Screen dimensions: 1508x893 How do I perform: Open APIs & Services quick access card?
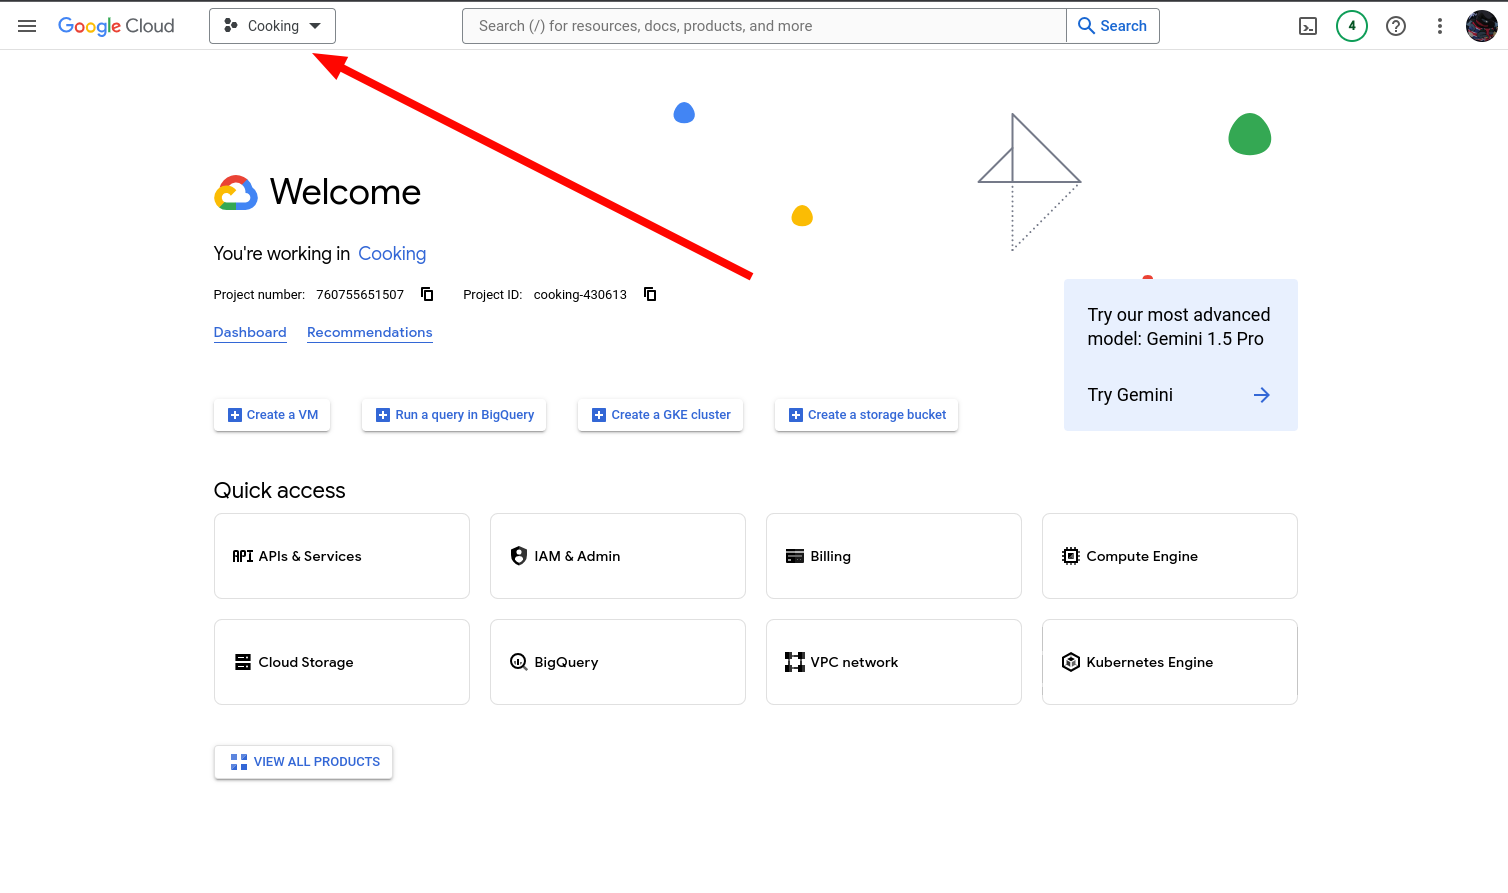tap(342, 556)
